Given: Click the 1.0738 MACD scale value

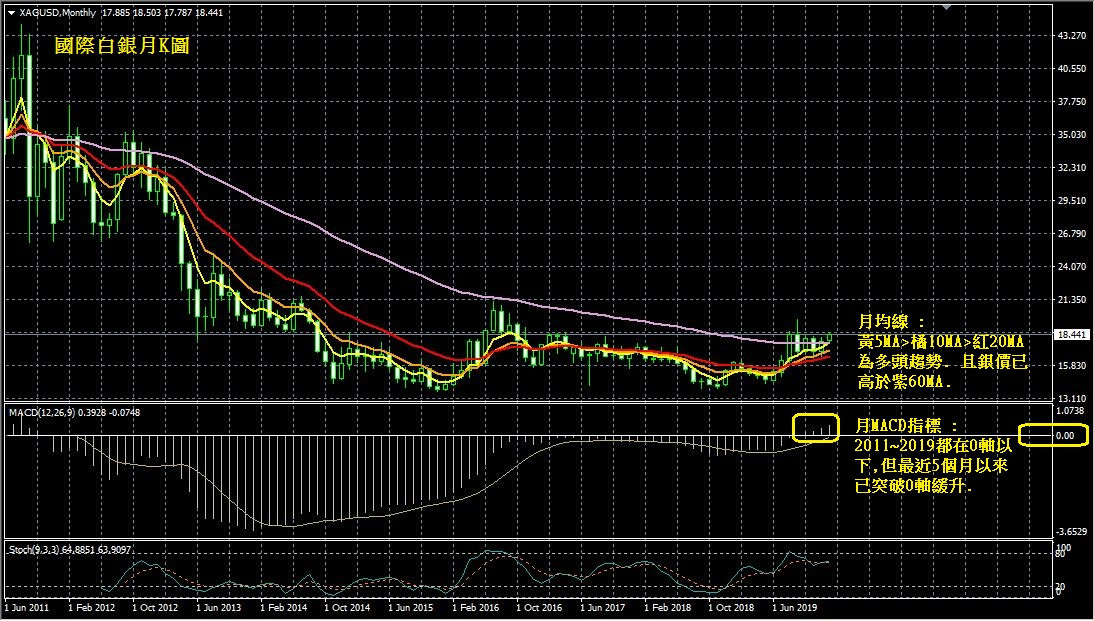Looking at the screenshot, I should coord(1072,411).
